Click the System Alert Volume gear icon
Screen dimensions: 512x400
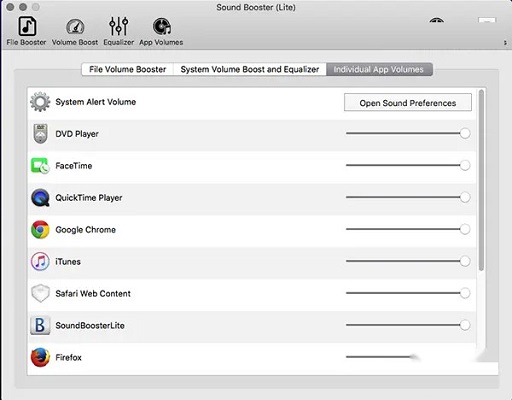coord(40,102)
